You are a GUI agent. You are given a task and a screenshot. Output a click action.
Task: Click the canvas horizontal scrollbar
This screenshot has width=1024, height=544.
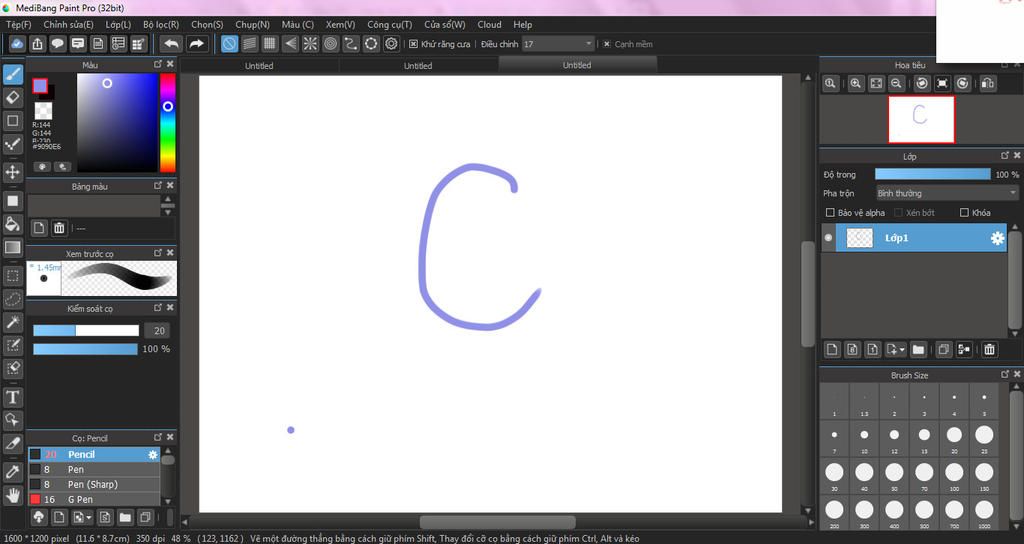[498, 522]
